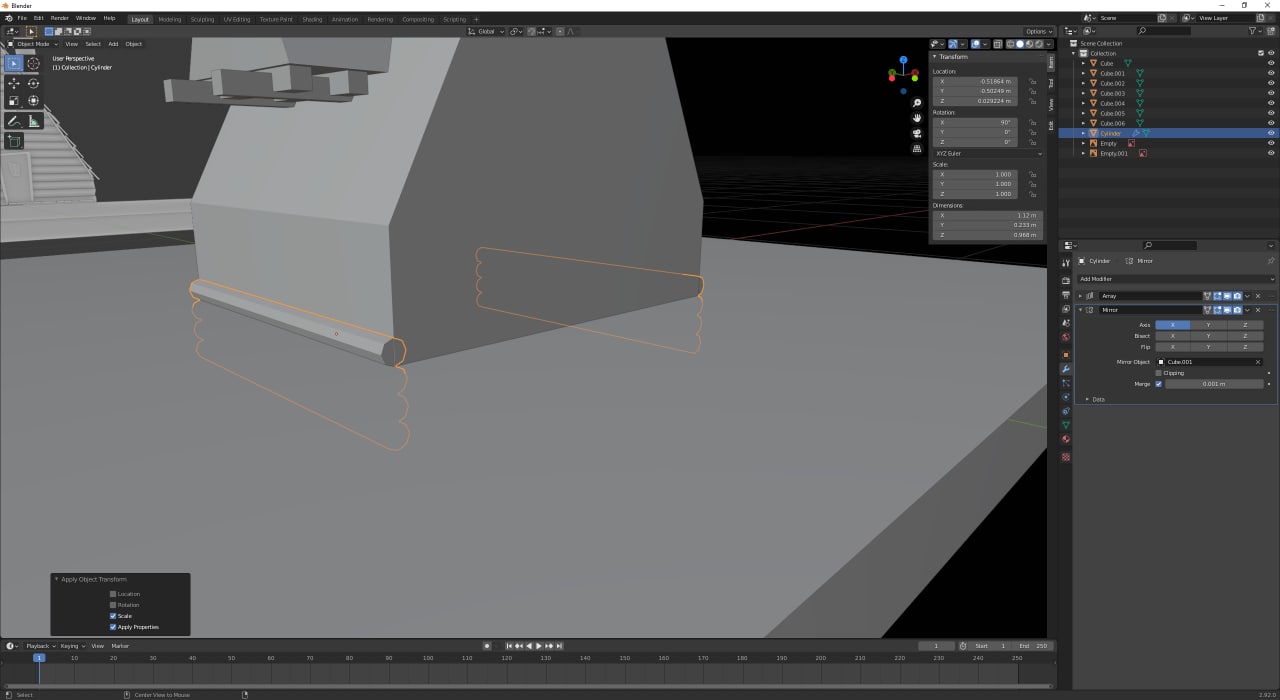Screen dimensions: 1280x700
Task: Enable Location in Apply Object Transform
Action: [x=113, y=594]
